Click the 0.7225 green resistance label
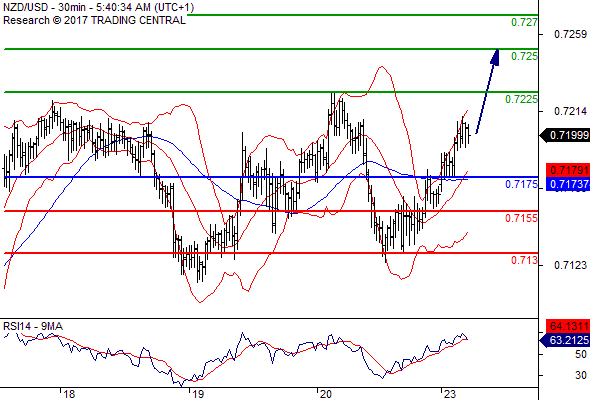Image resolution: width=590 pixels, height=400 pixels. coord(521,99)
